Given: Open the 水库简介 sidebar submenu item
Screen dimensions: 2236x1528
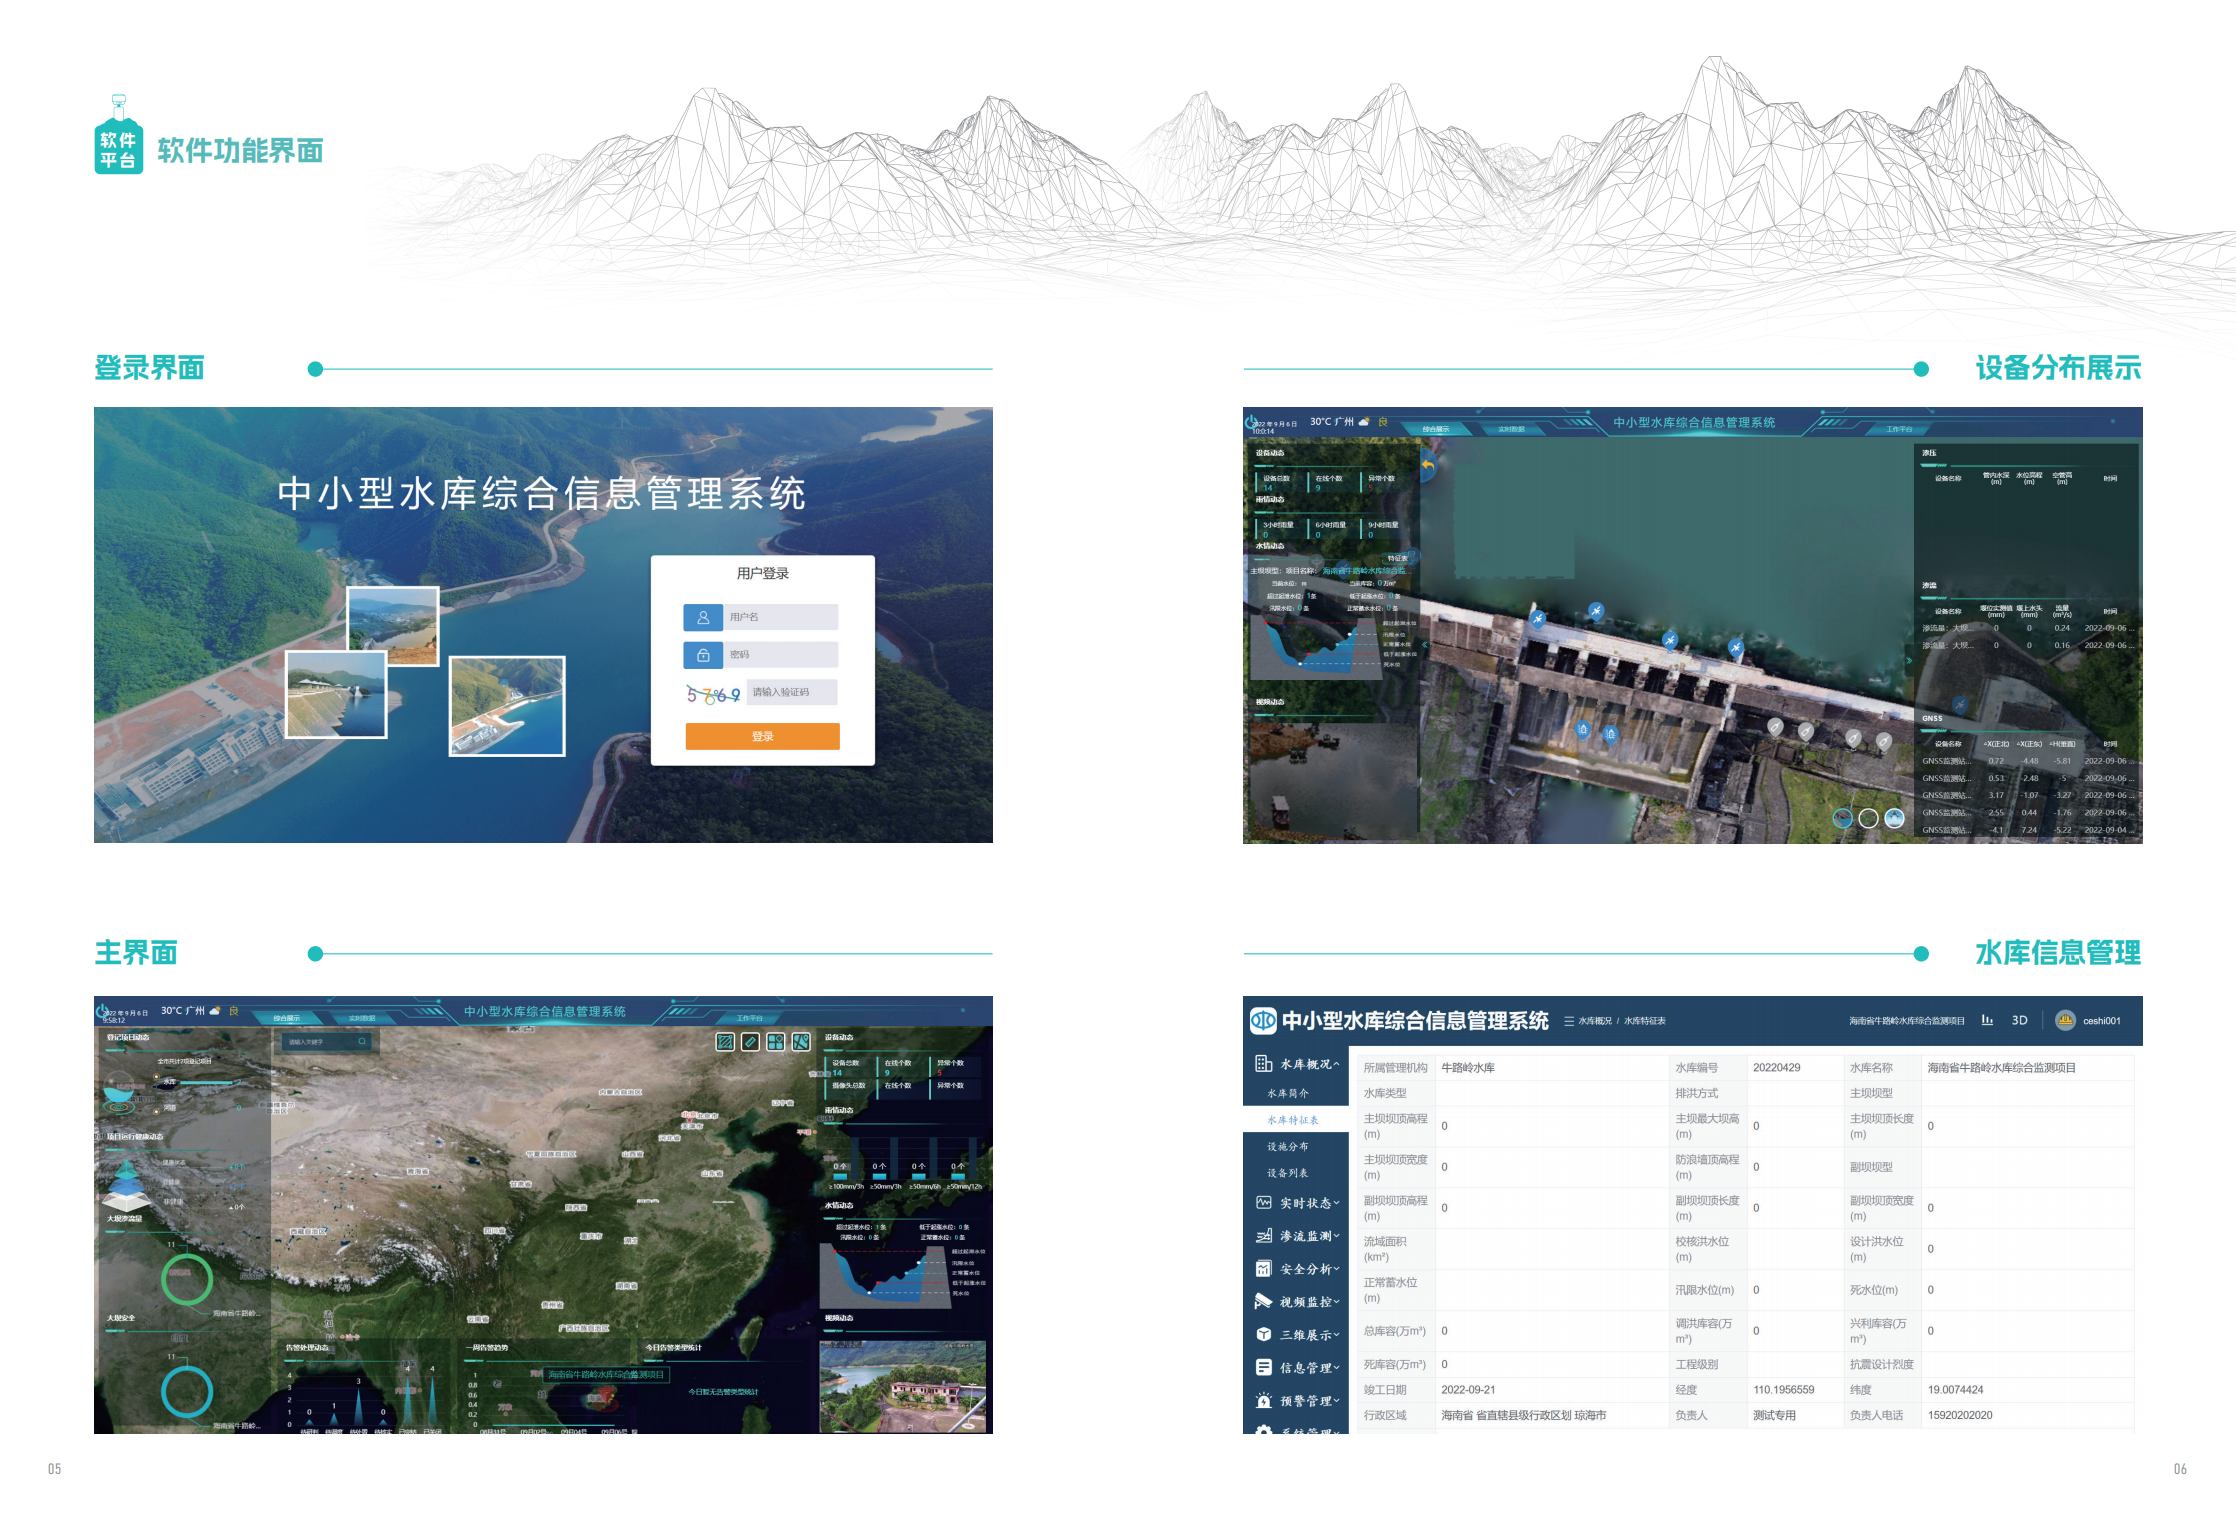Looking at the screenshot, I should (x=1288, y=1094).
